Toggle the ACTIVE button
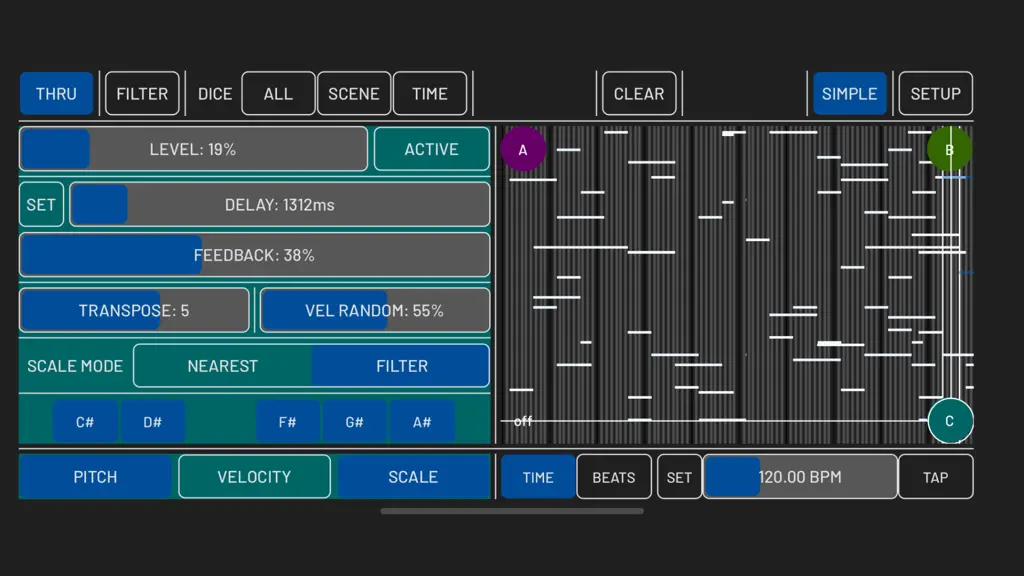Viewport: 1024px width, 576px height. pos(432,149)
